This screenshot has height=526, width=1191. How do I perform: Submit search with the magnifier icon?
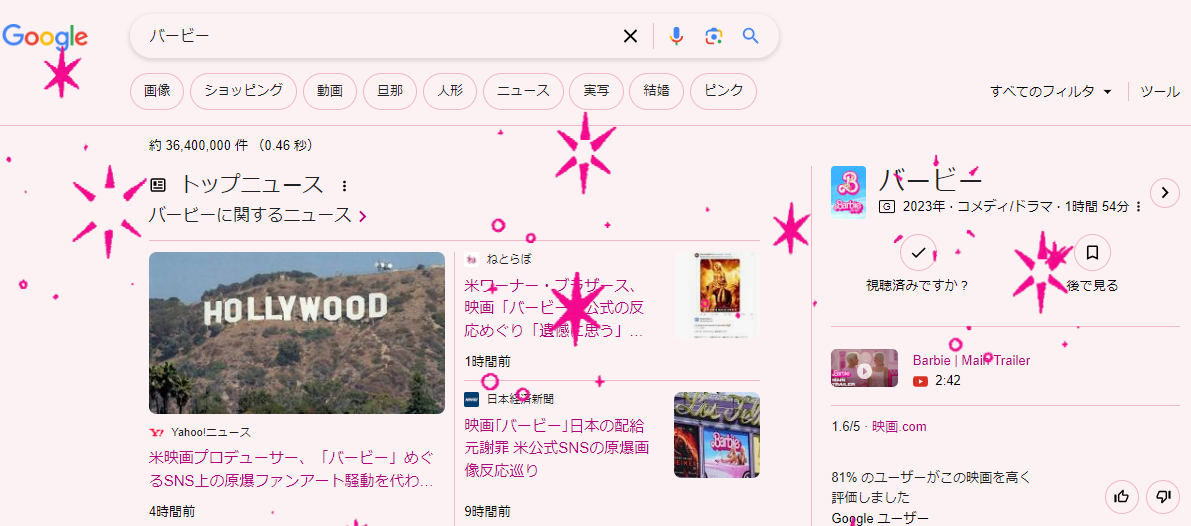750,36
